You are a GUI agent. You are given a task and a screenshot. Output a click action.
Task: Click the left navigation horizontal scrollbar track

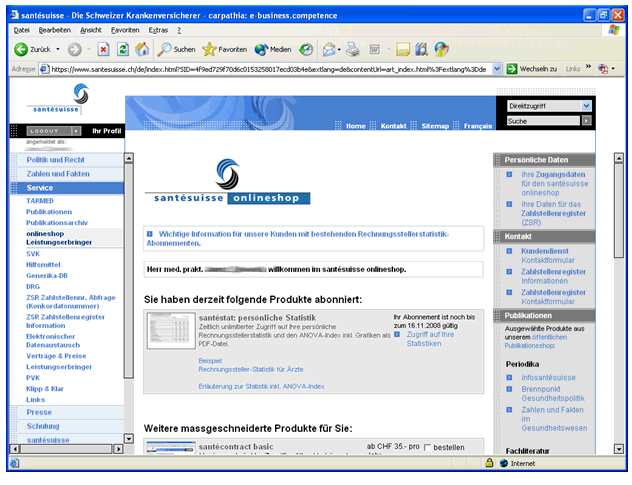(x=66, y=449)
